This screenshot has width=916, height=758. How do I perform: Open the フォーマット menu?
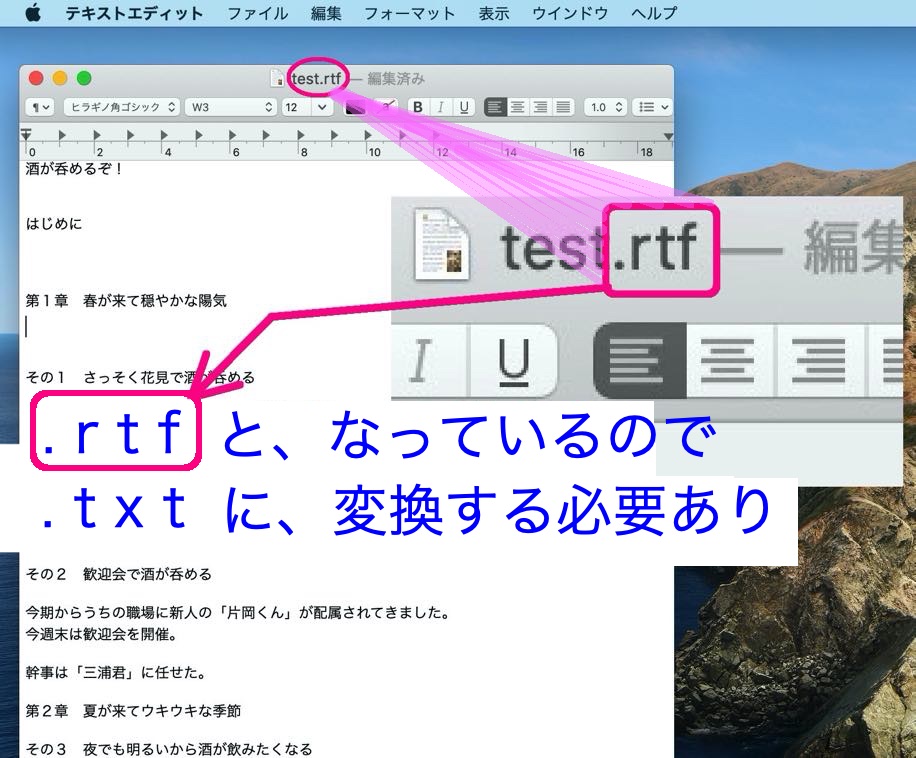[x=409, y=13]
